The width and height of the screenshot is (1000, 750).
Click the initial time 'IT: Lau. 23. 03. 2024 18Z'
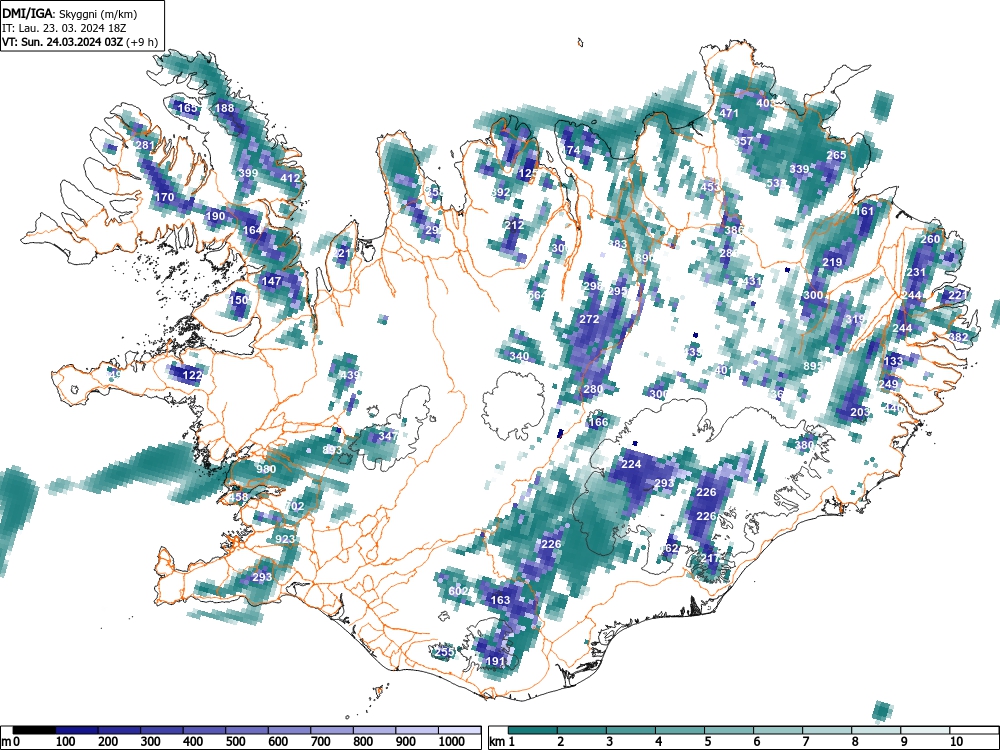(x=65, y=28)
